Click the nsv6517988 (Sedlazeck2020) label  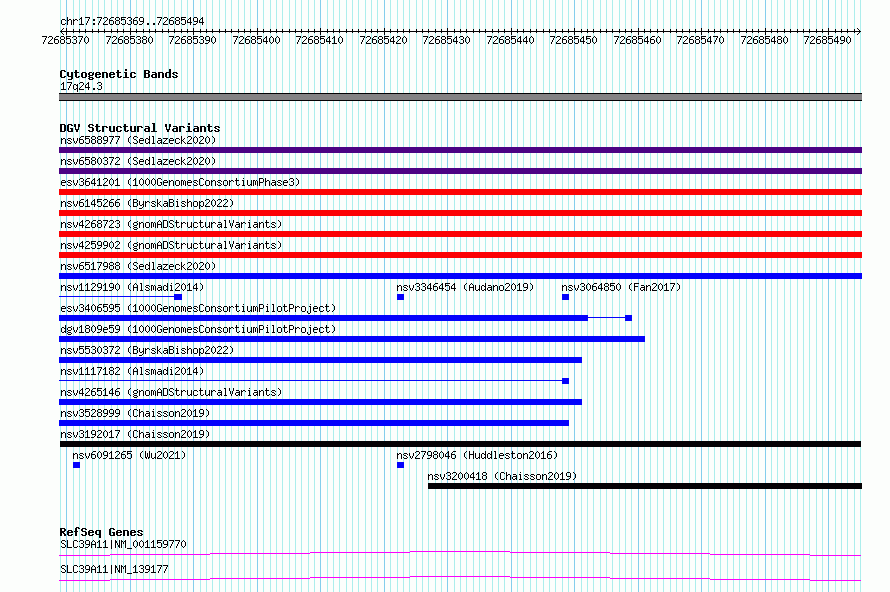click(x=138, y=266)
